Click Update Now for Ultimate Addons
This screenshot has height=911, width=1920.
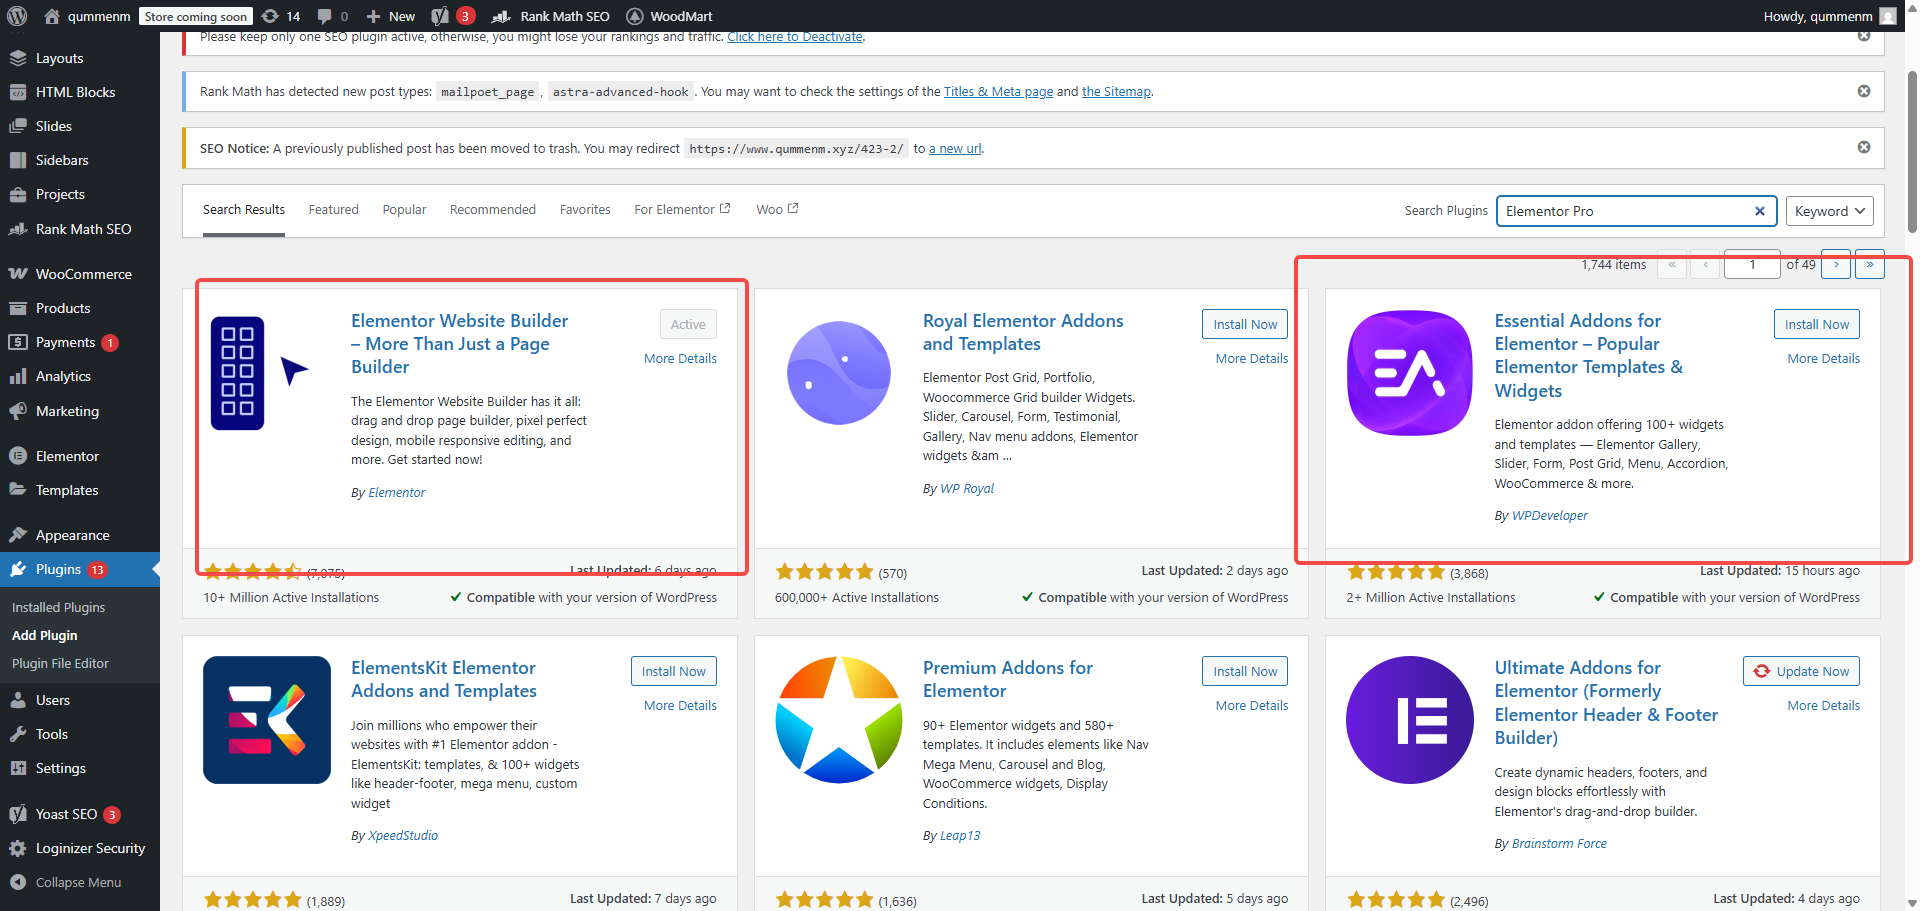[x=1801, y=671]
